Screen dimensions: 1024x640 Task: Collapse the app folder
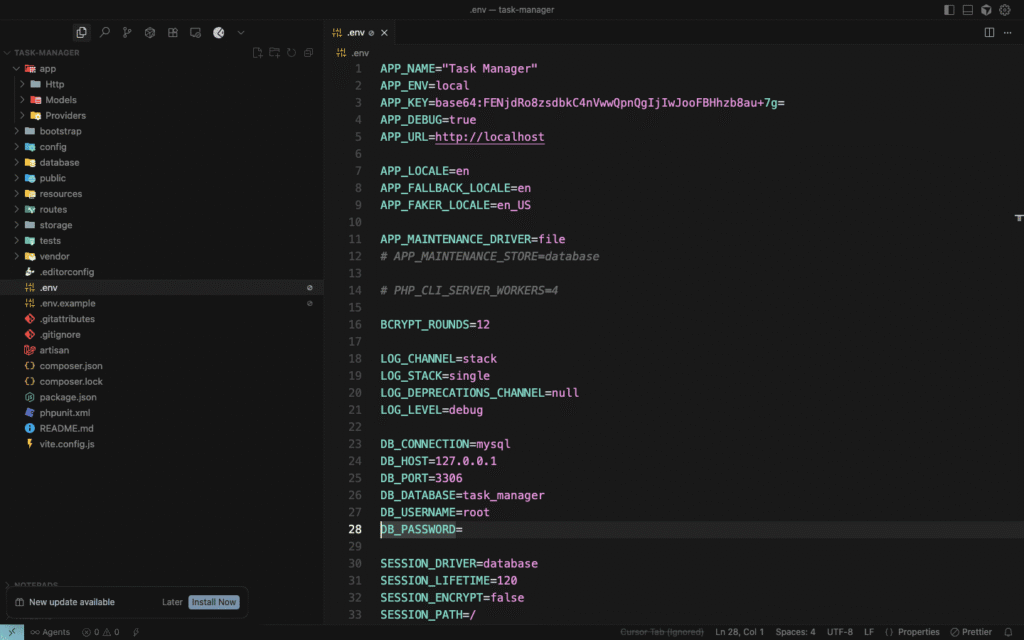(x=47, y=69)
